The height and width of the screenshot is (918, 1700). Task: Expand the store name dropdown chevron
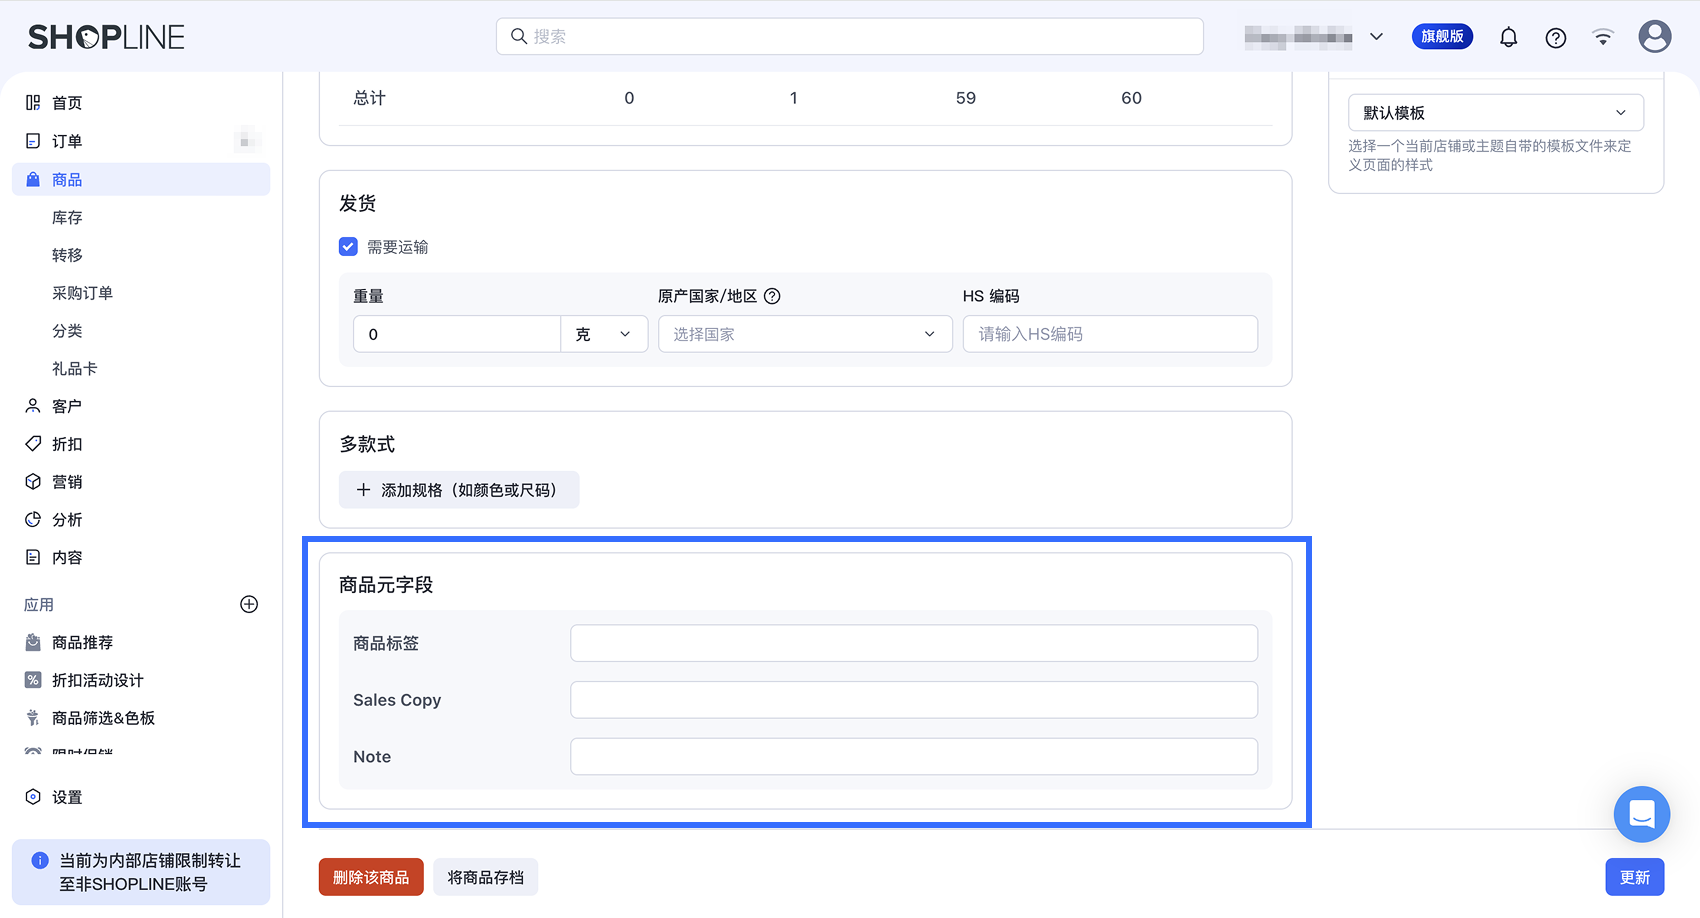click(1376, 37)
